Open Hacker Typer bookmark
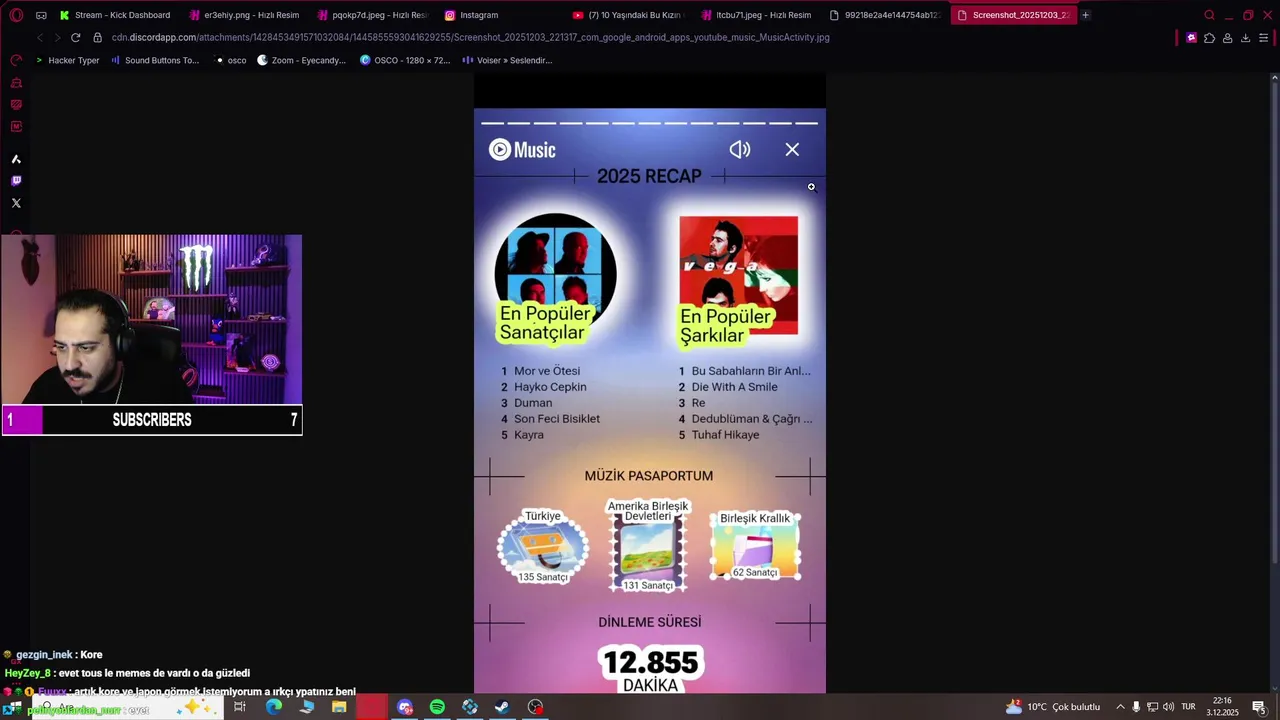 click(x=67, y=60)
